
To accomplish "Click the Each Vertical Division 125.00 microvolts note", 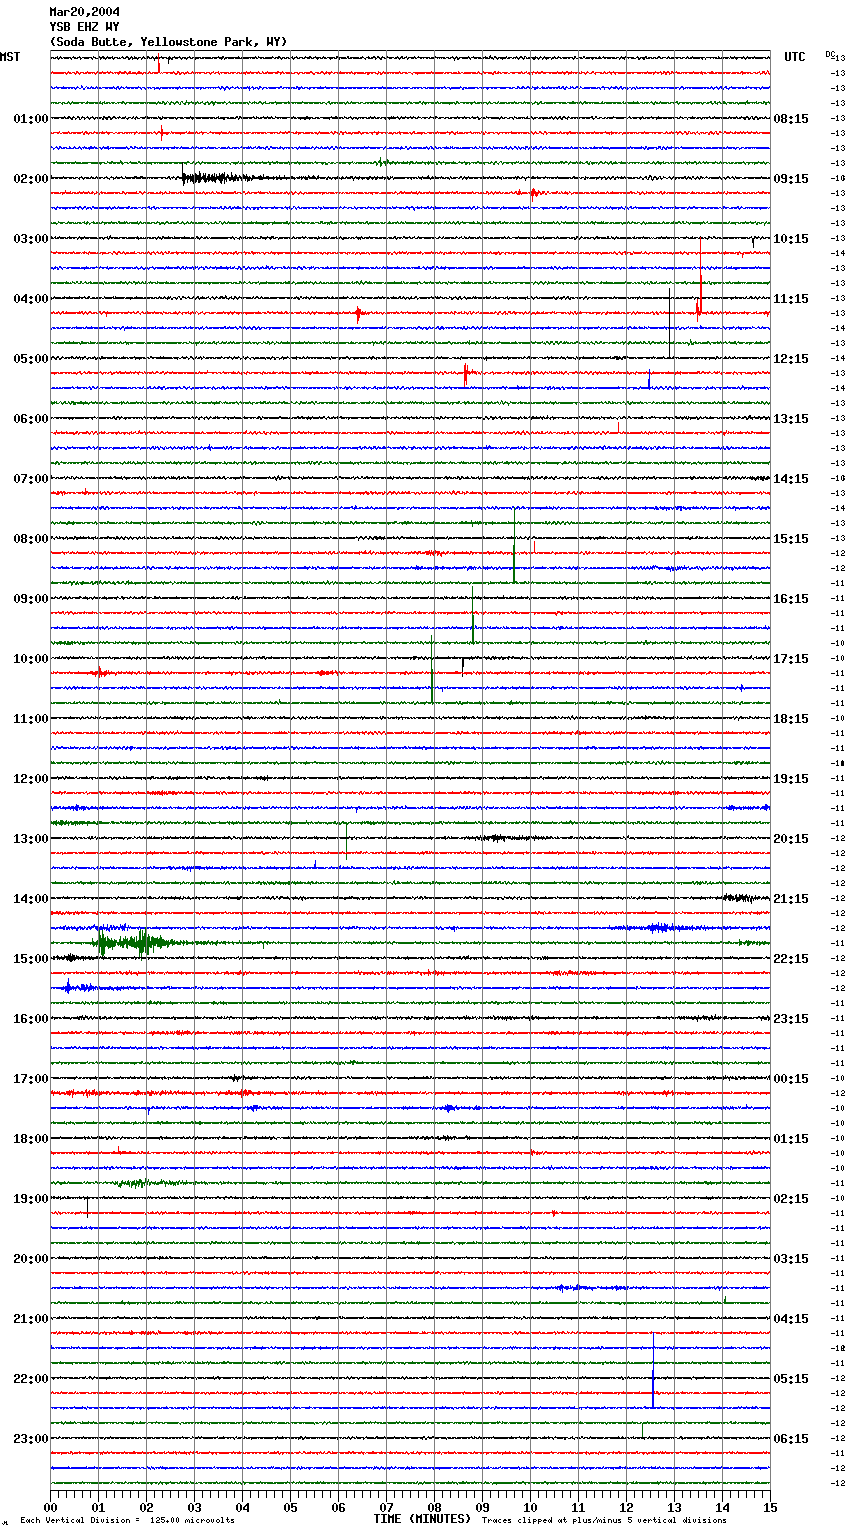I will pos(128,1521).
